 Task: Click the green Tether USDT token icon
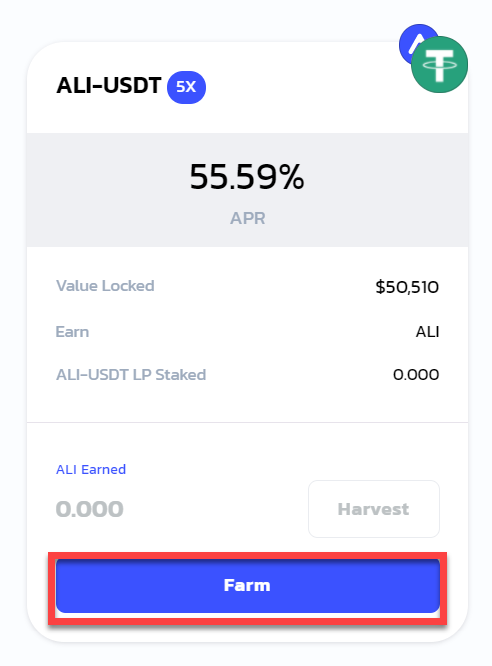coord(439,65)
